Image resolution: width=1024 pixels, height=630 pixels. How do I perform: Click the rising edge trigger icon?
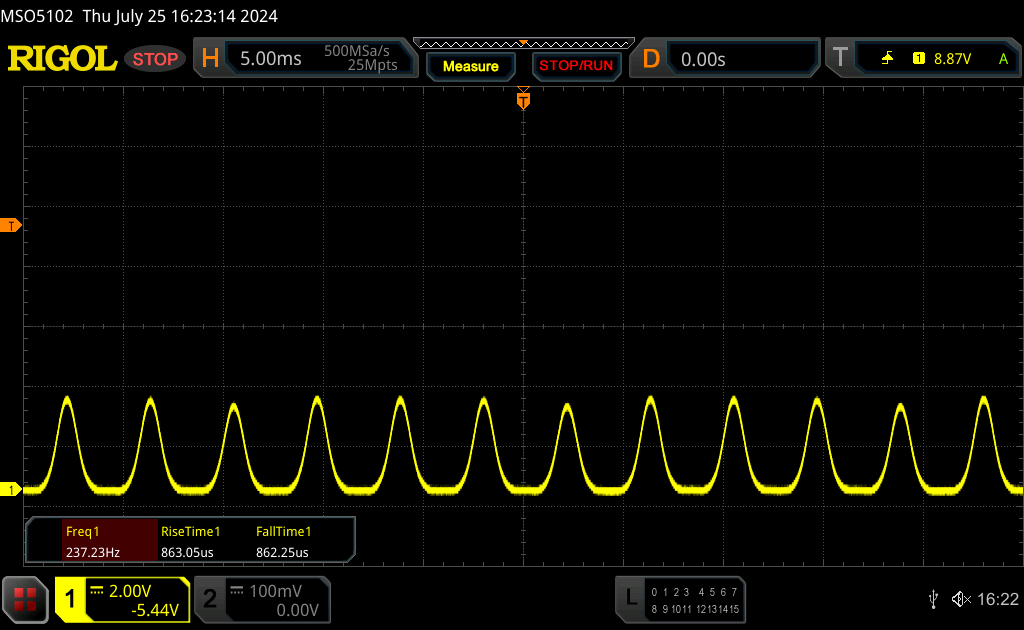887,59
